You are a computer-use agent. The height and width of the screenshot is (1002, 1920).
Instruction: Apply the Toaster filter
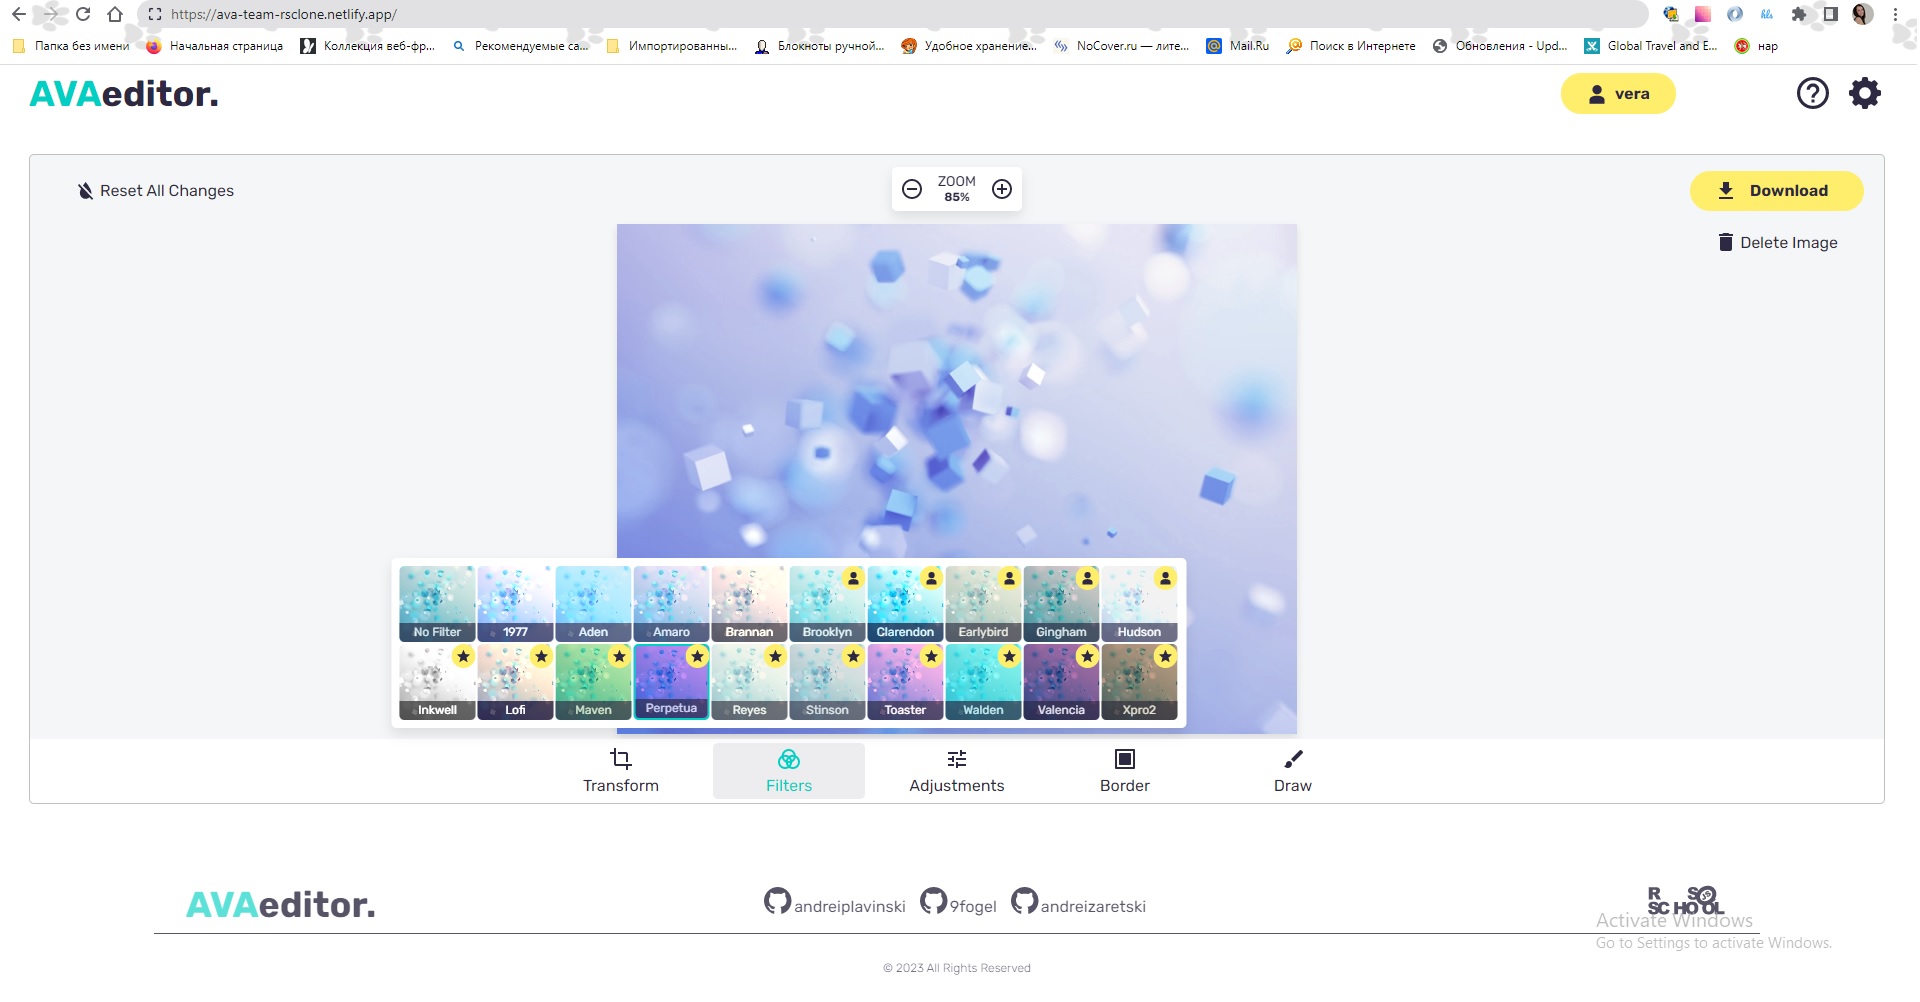905,682
